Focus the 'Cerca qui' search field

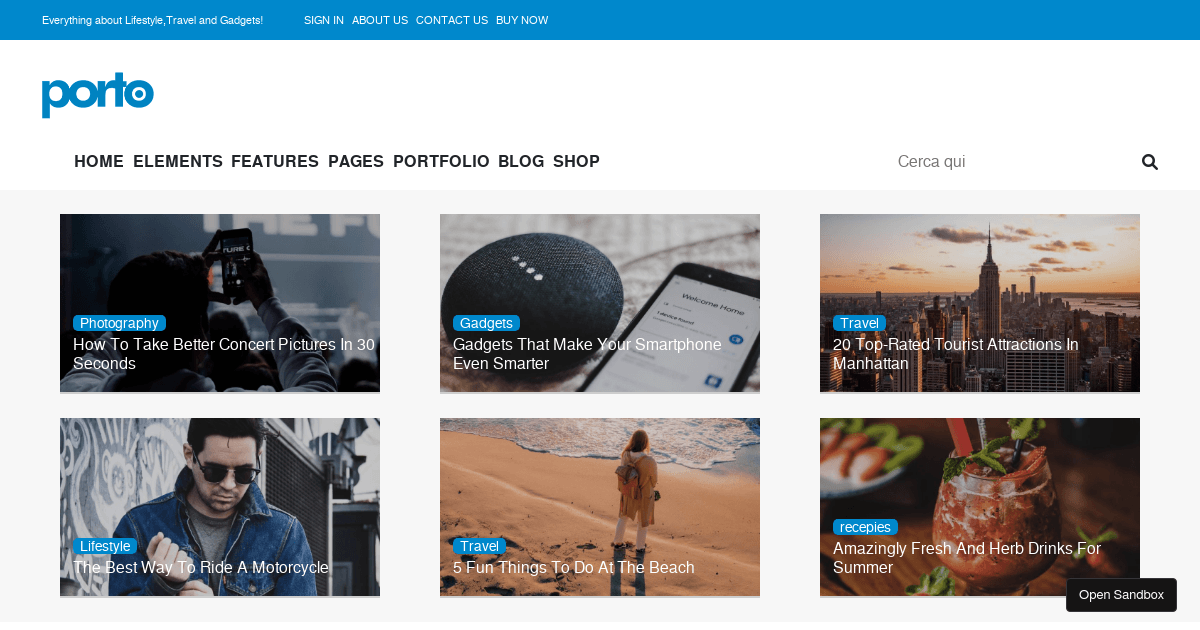1010,162
